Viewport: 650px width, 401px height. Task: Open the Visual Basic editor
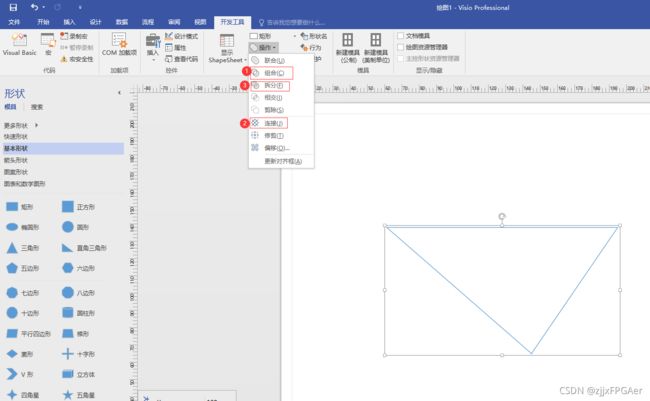[x=19, y=44]
